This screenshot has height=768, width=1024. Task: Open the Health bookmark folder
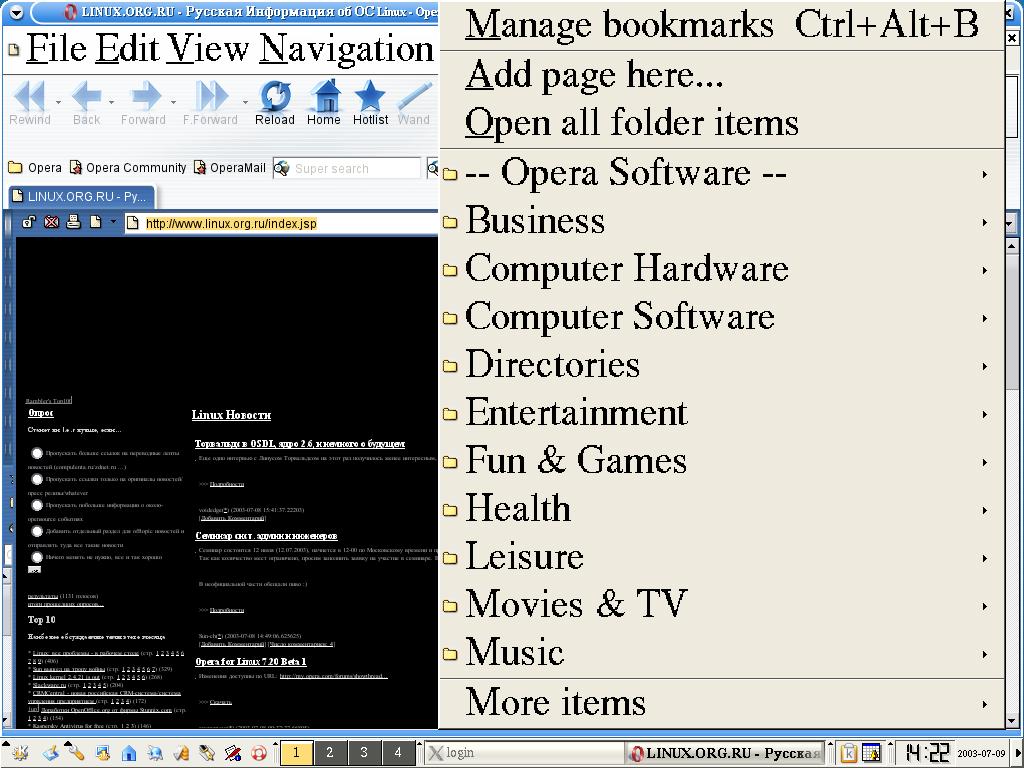722,509
